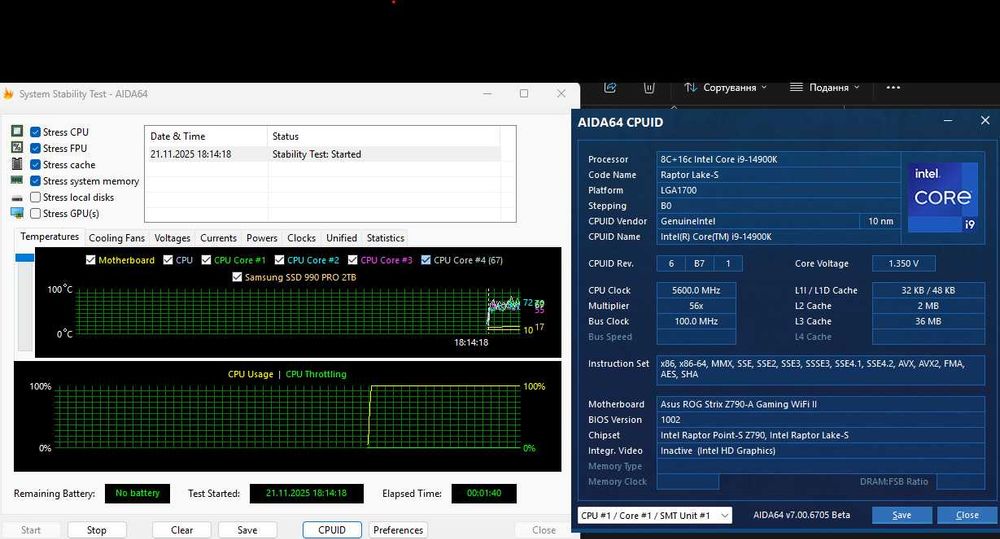
Task: Click the Stress GPU(s) monitor icon
Action: point(17,213)
